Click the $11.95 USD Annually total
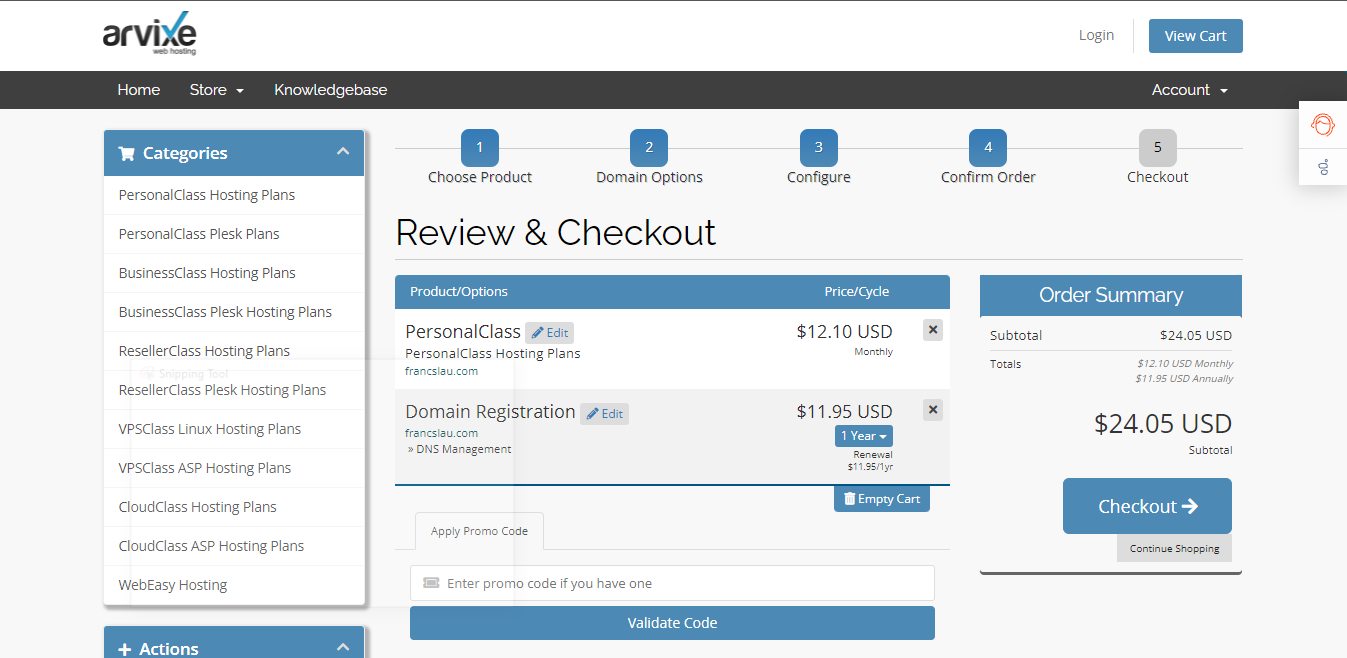 coord(1184,379)
